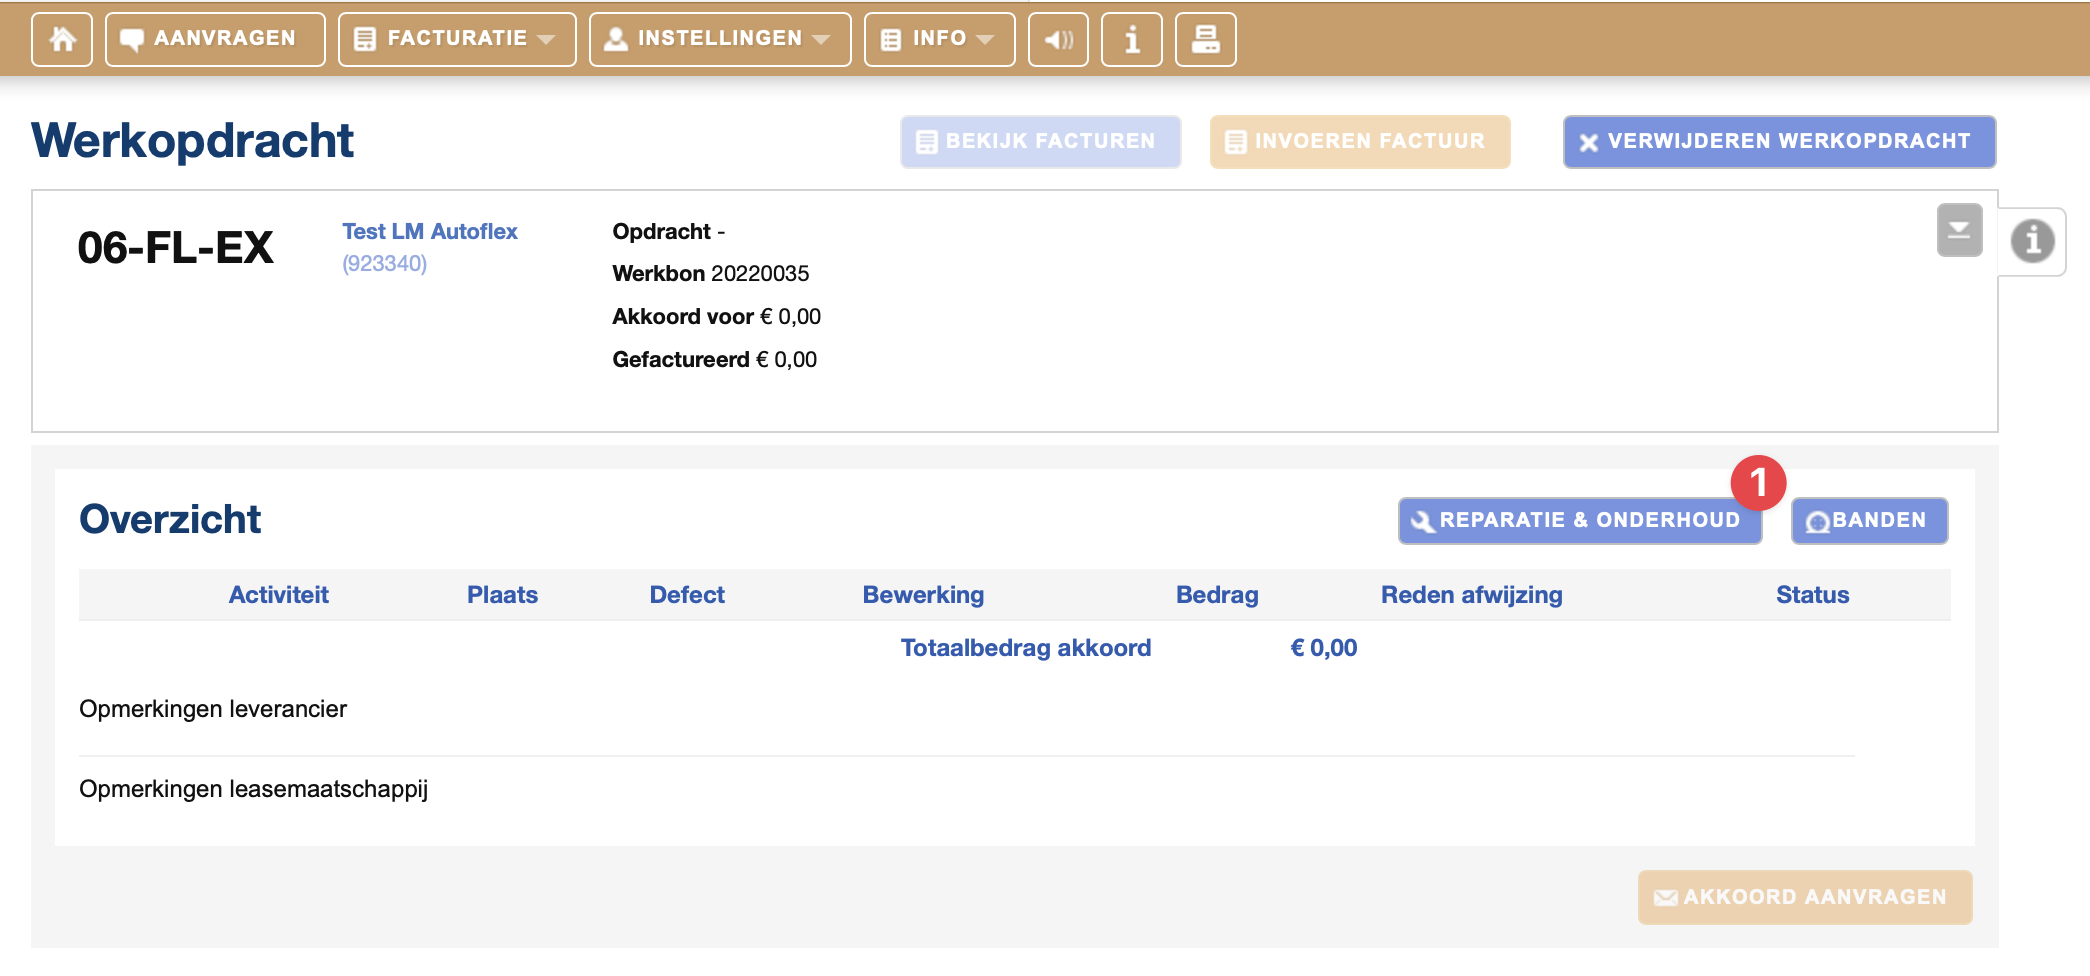Open the info 'i' toolbar icon

pos(1131,40)
